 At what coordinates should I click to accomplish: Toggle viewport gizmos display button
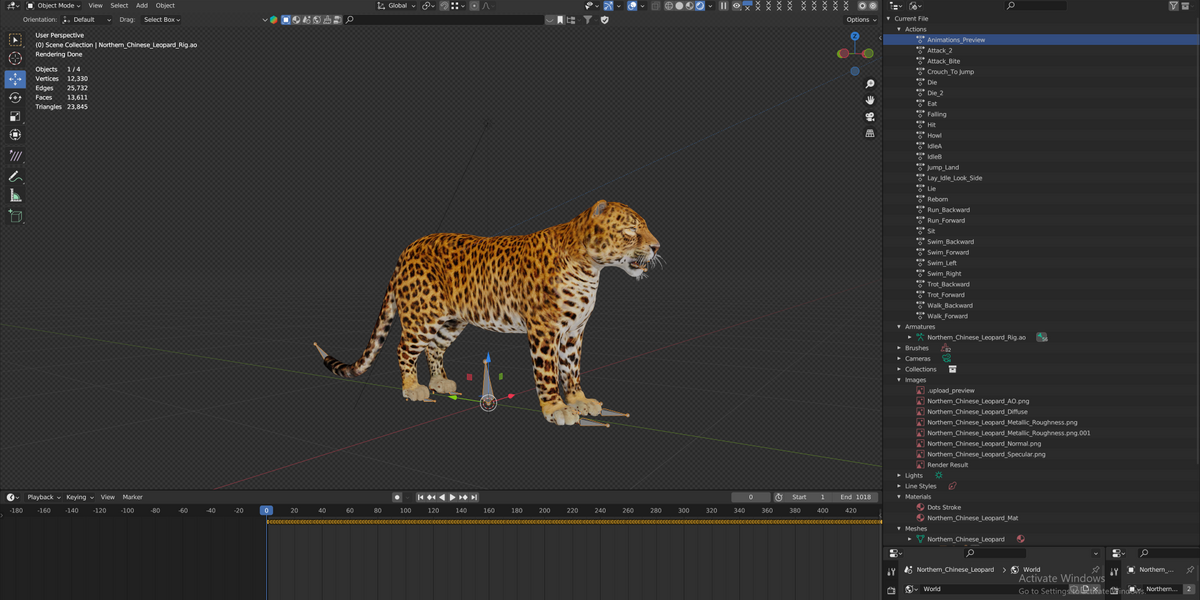point(608,6)
